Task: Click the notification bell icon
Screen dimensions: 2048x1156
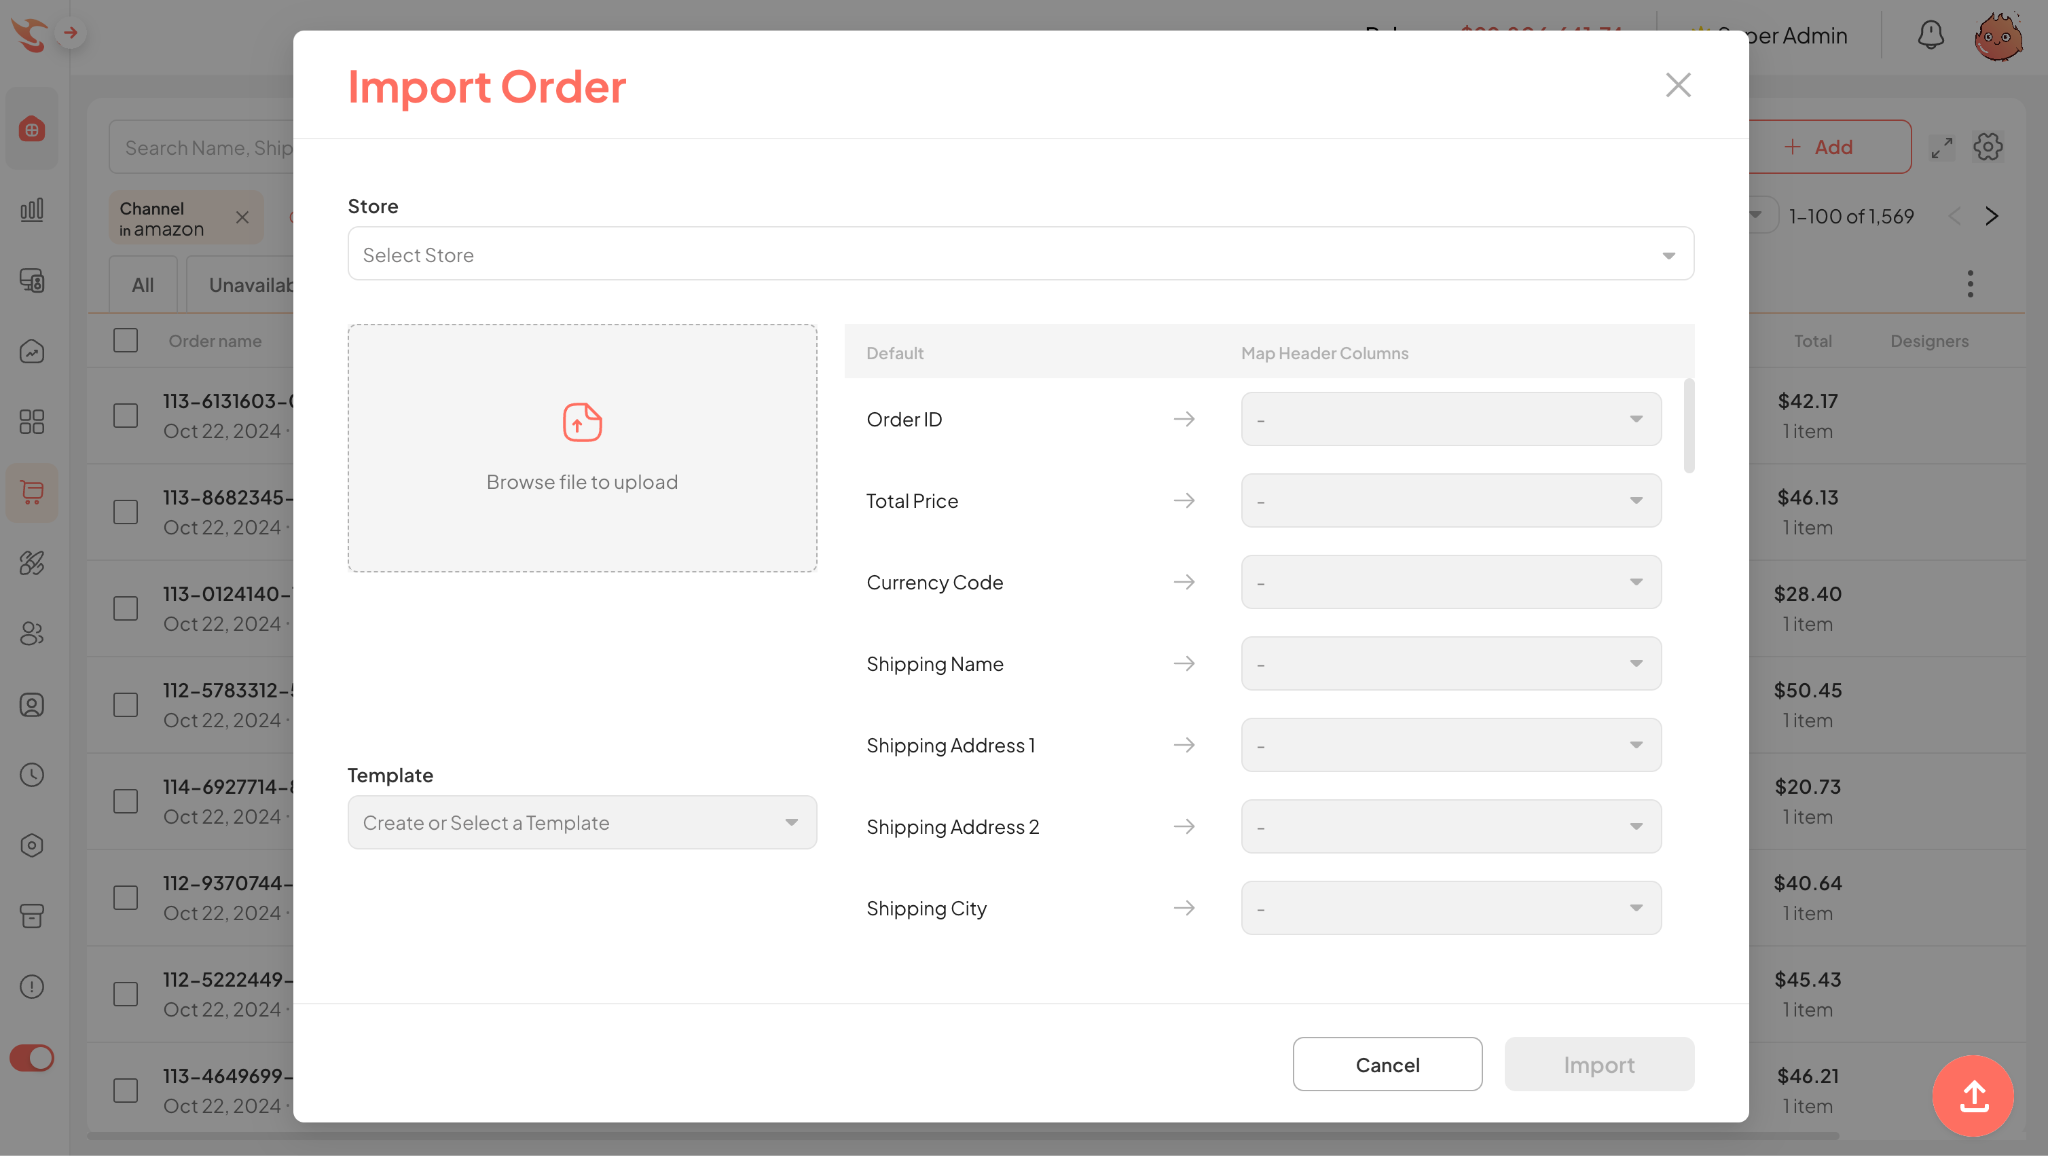Action: (x=1930, y=34)
